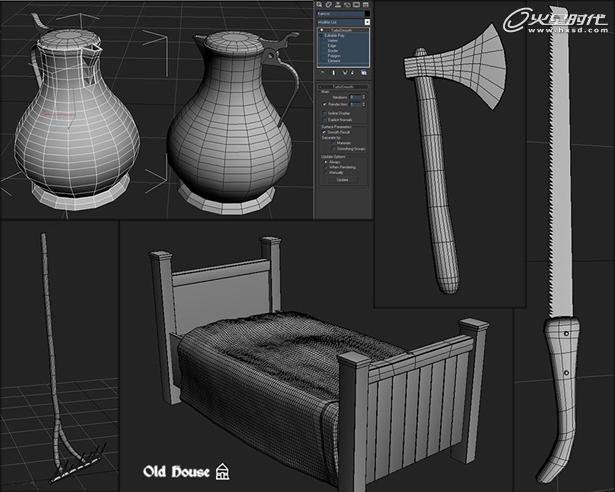Open the Create tab in command panel
Viewport: 615px width, 492px height.
coord(319,5)
